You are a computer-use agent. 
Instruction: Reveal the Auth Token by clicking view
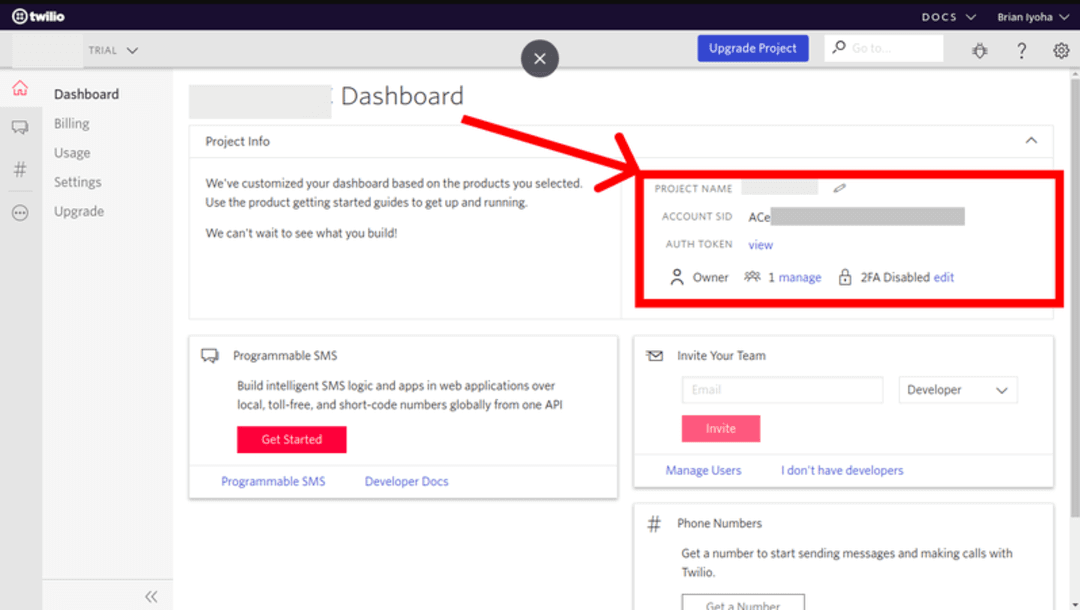[761, 244]
